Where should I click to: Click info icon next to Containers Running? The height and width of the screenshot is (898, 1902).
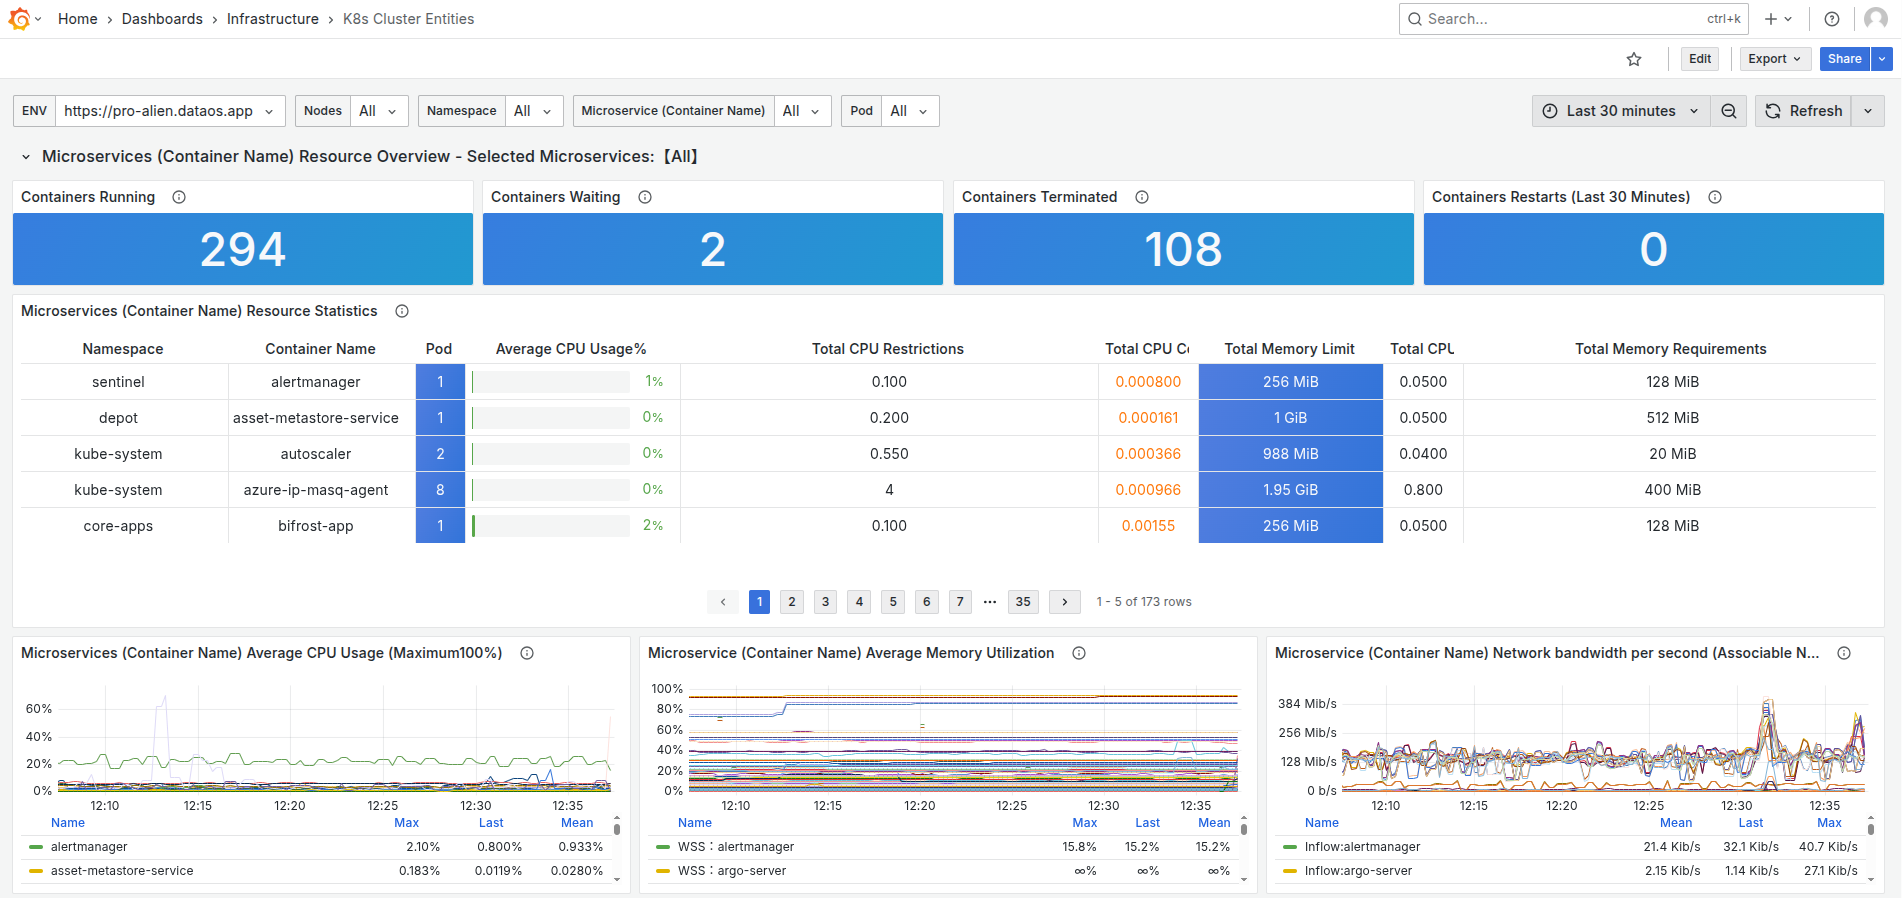pos(179,197)
